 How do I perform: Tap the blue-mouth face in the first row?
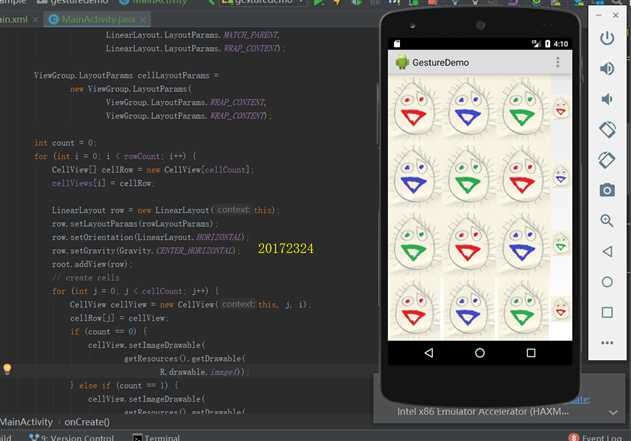pyautogui.click(x=468, y=107)
